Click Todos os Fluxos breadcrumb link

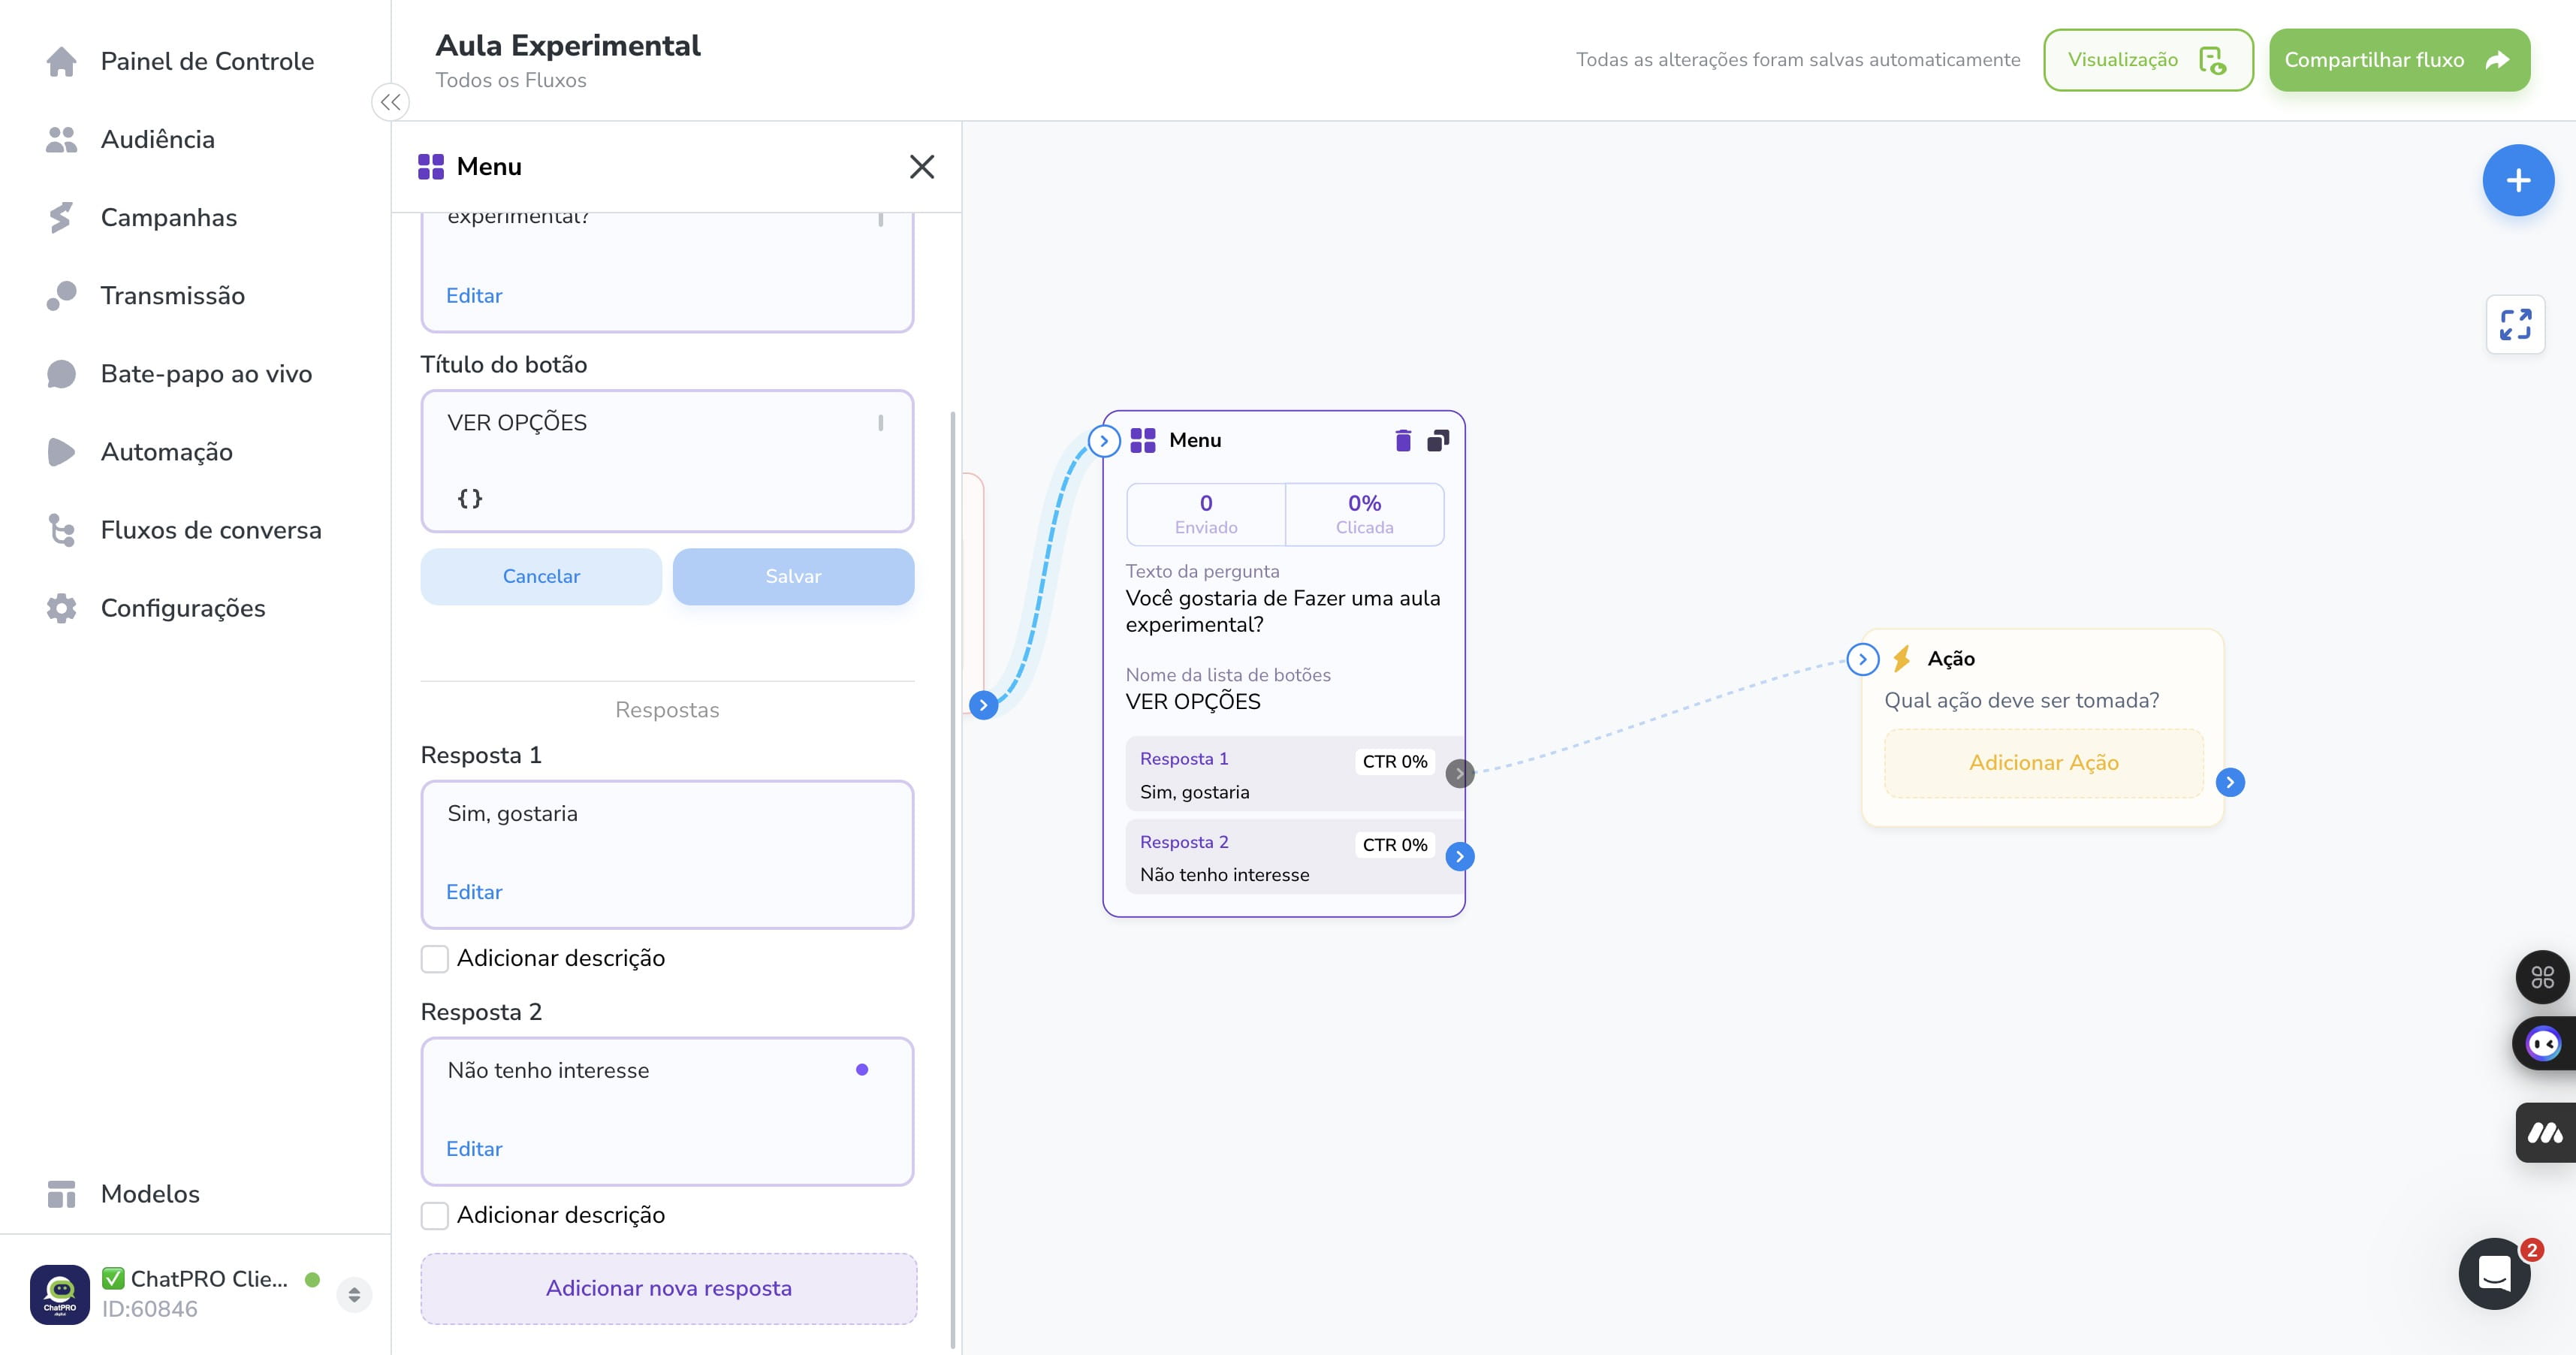511,80
